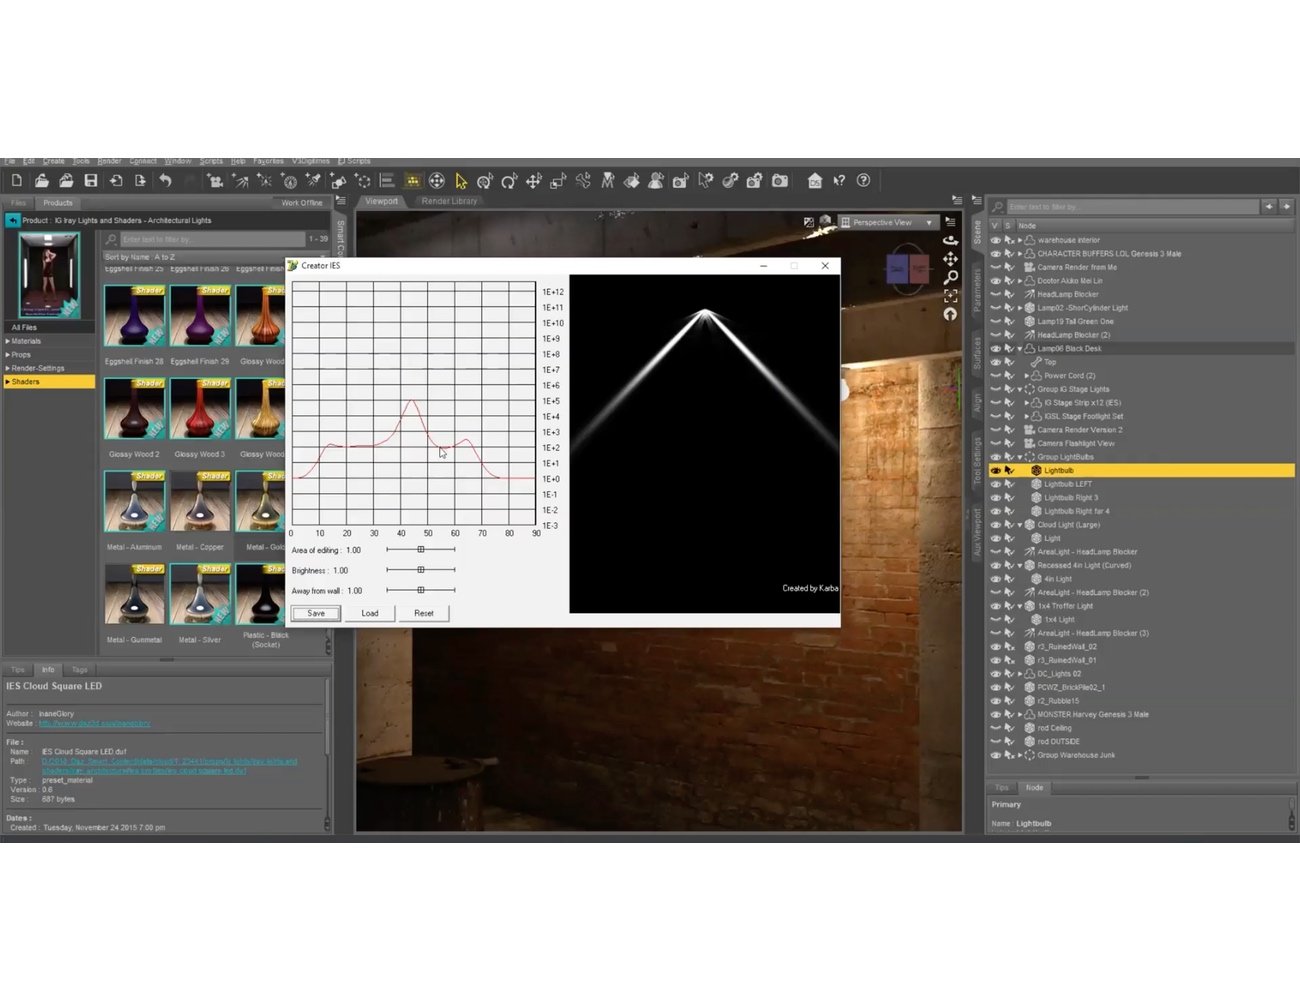The height and width of the screenshot is (1000, 1300).
Task: Toggle visibility of Group Warehouse Junk
Action: [x=995, y=755]
